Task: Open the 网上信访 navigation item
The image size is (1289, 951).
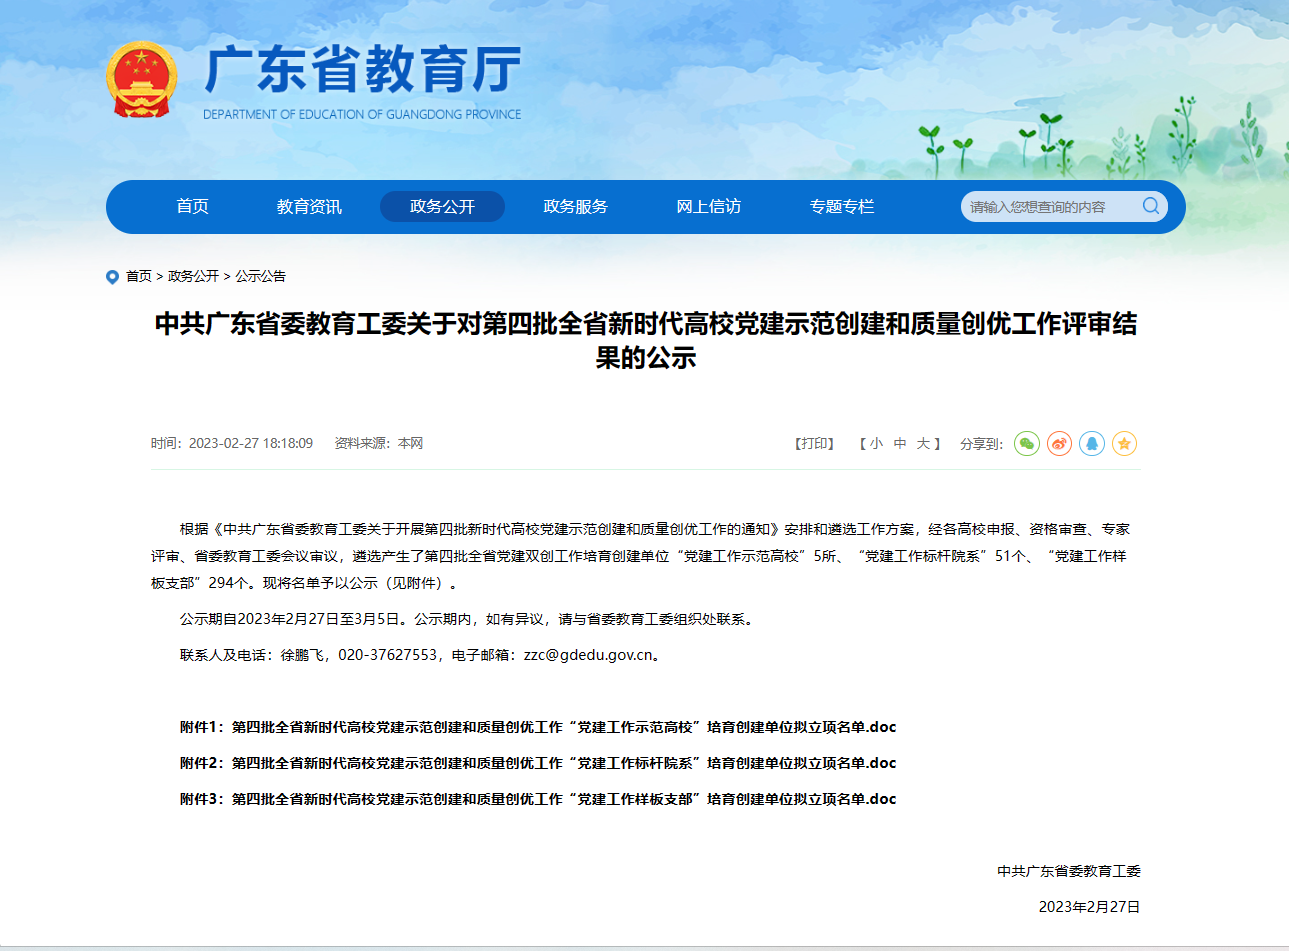Action: click(708, 206)
